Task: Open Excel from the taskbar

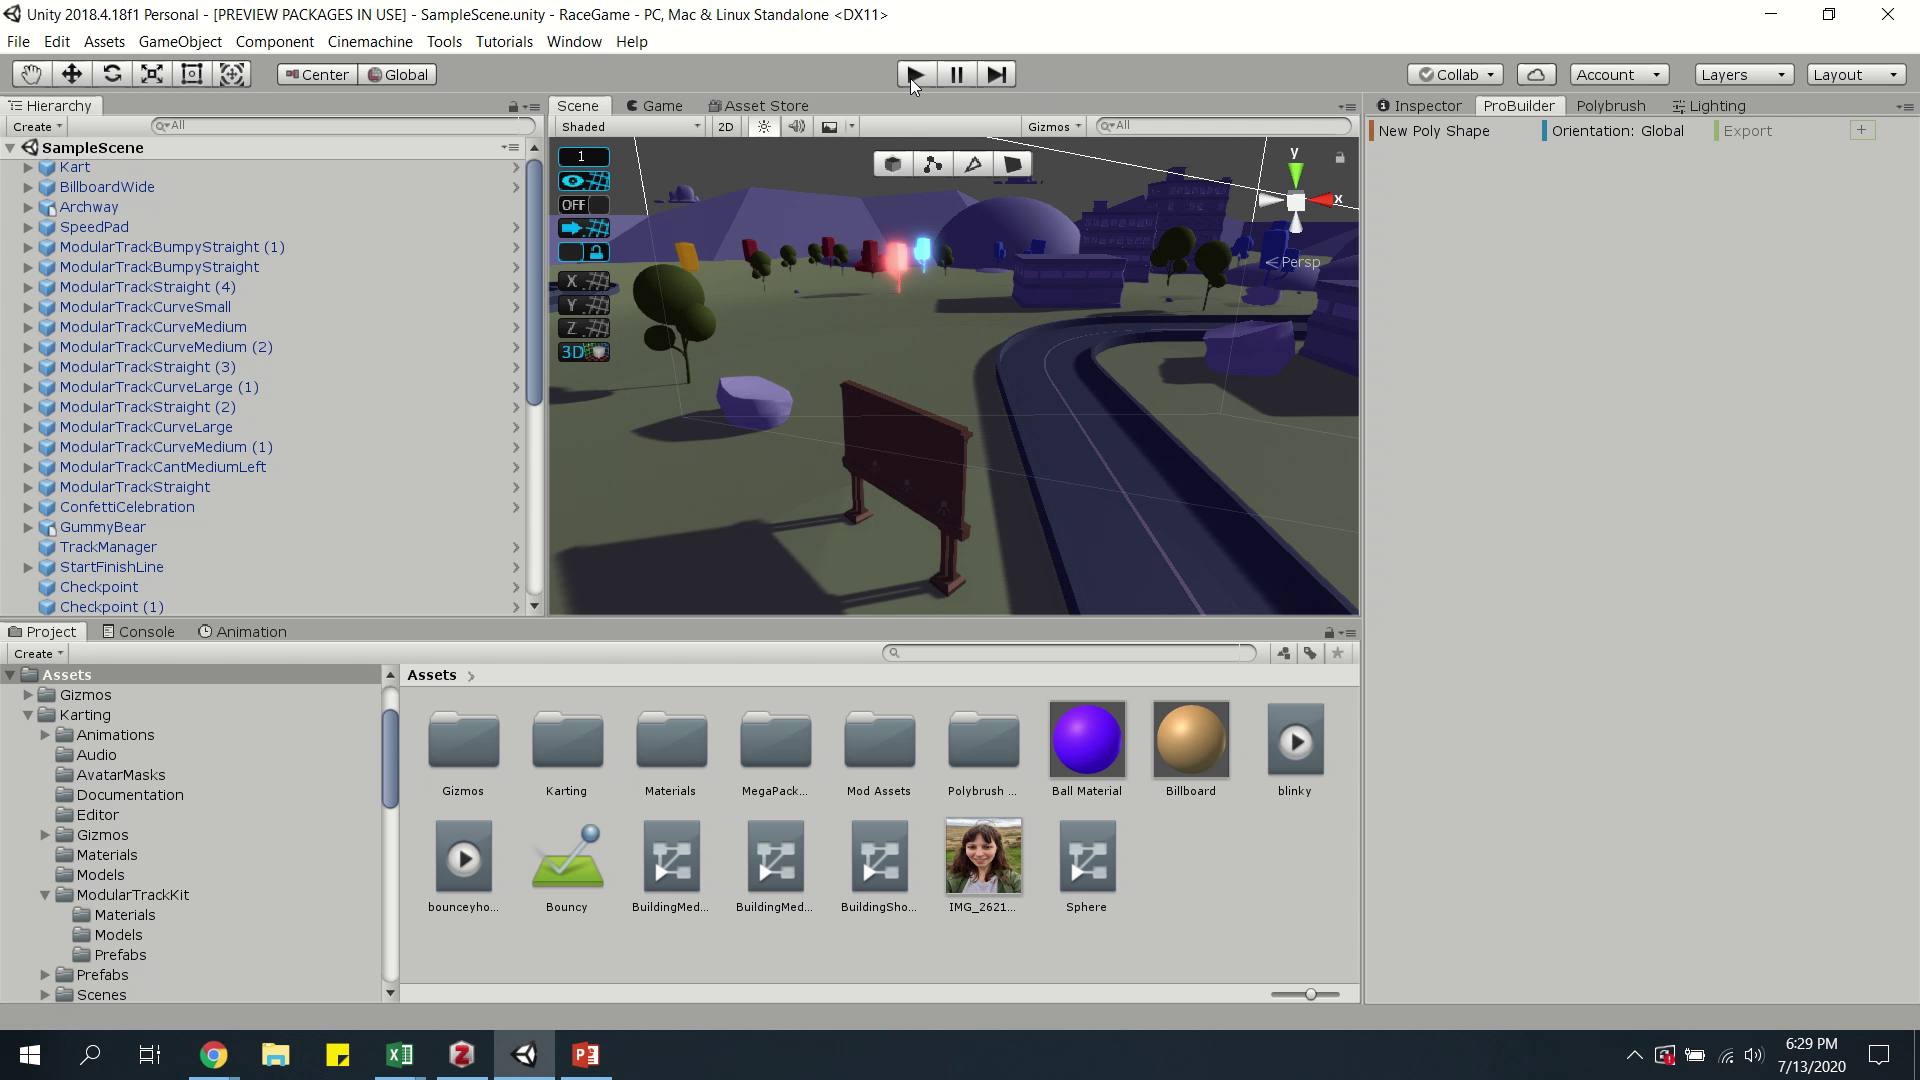Action: tap(399, 1055)
